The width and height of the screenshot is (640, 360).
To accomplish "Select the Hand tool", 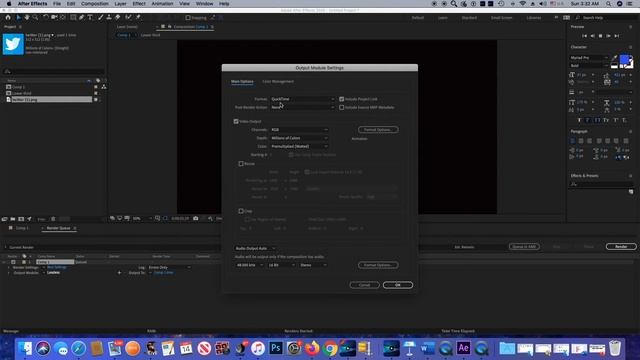I will 27,18.
